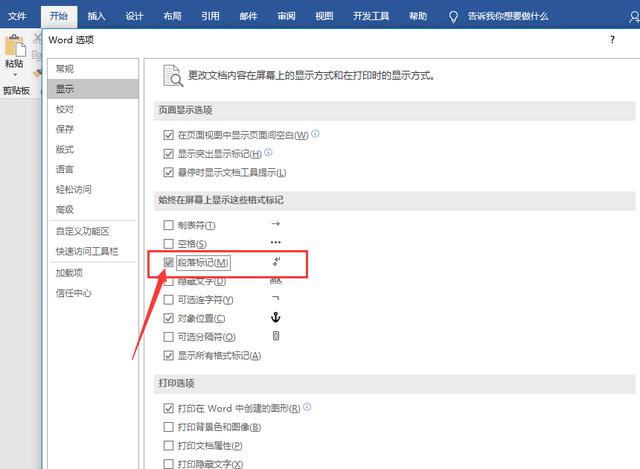The height and width of the screenshot is (469, 640).
Task: Click the 剪贴板 group label
Action: point(17,91)
